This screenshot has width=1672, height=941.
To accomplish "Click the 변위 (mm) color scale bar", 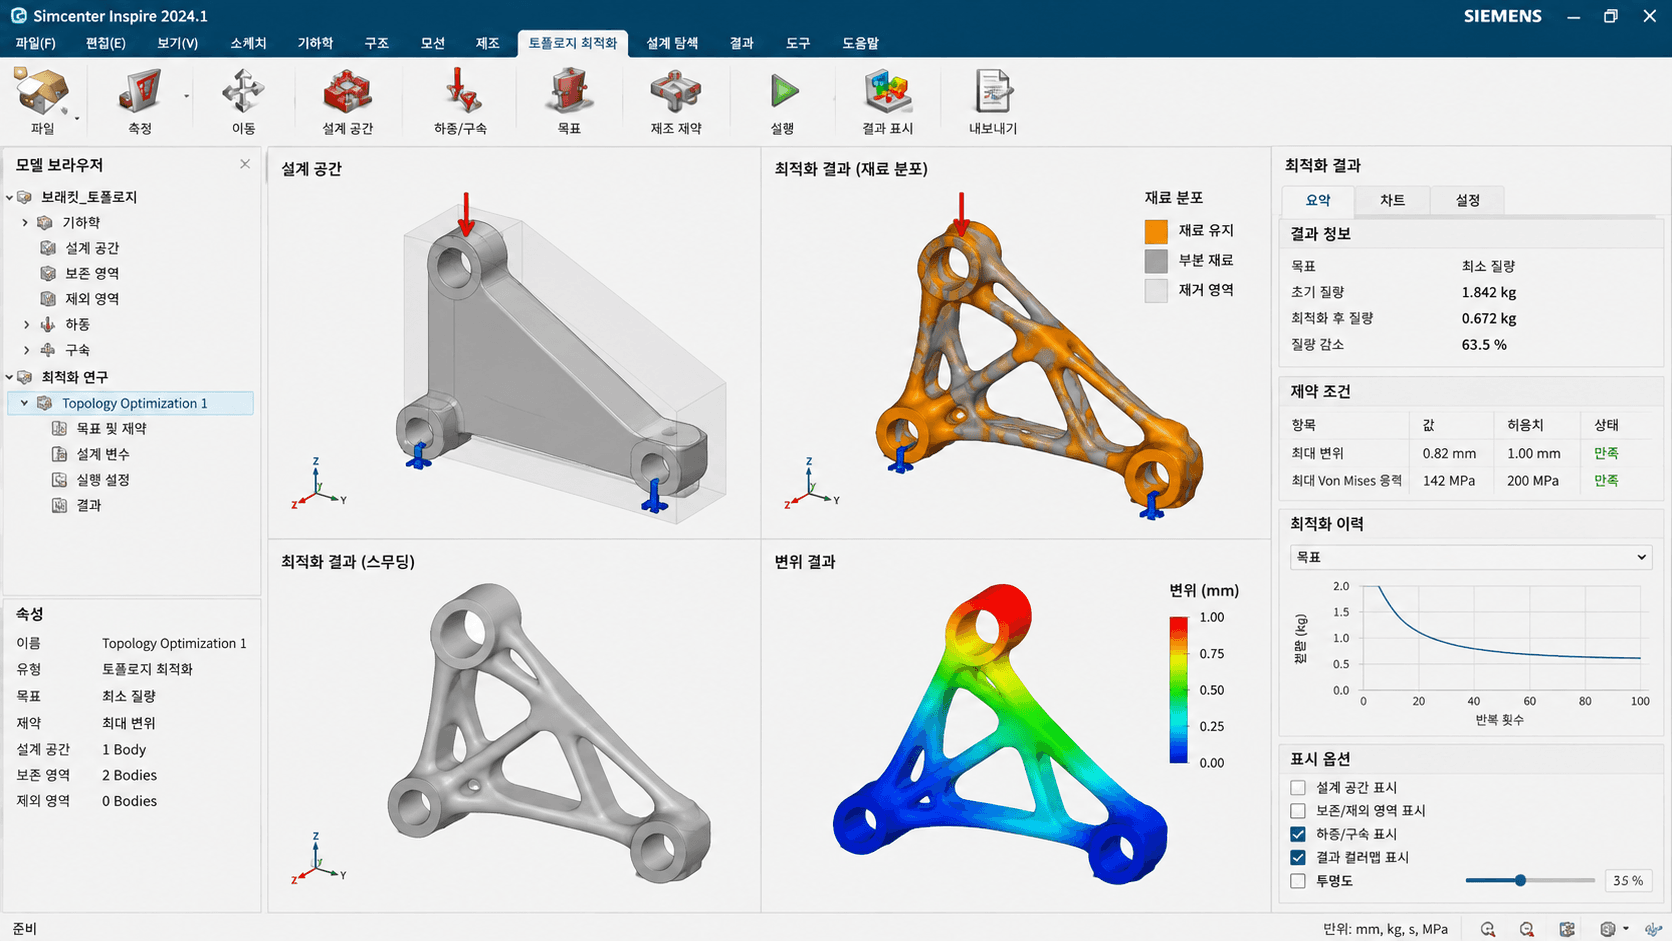I will pyautogui.click(x=1179, y=690).
